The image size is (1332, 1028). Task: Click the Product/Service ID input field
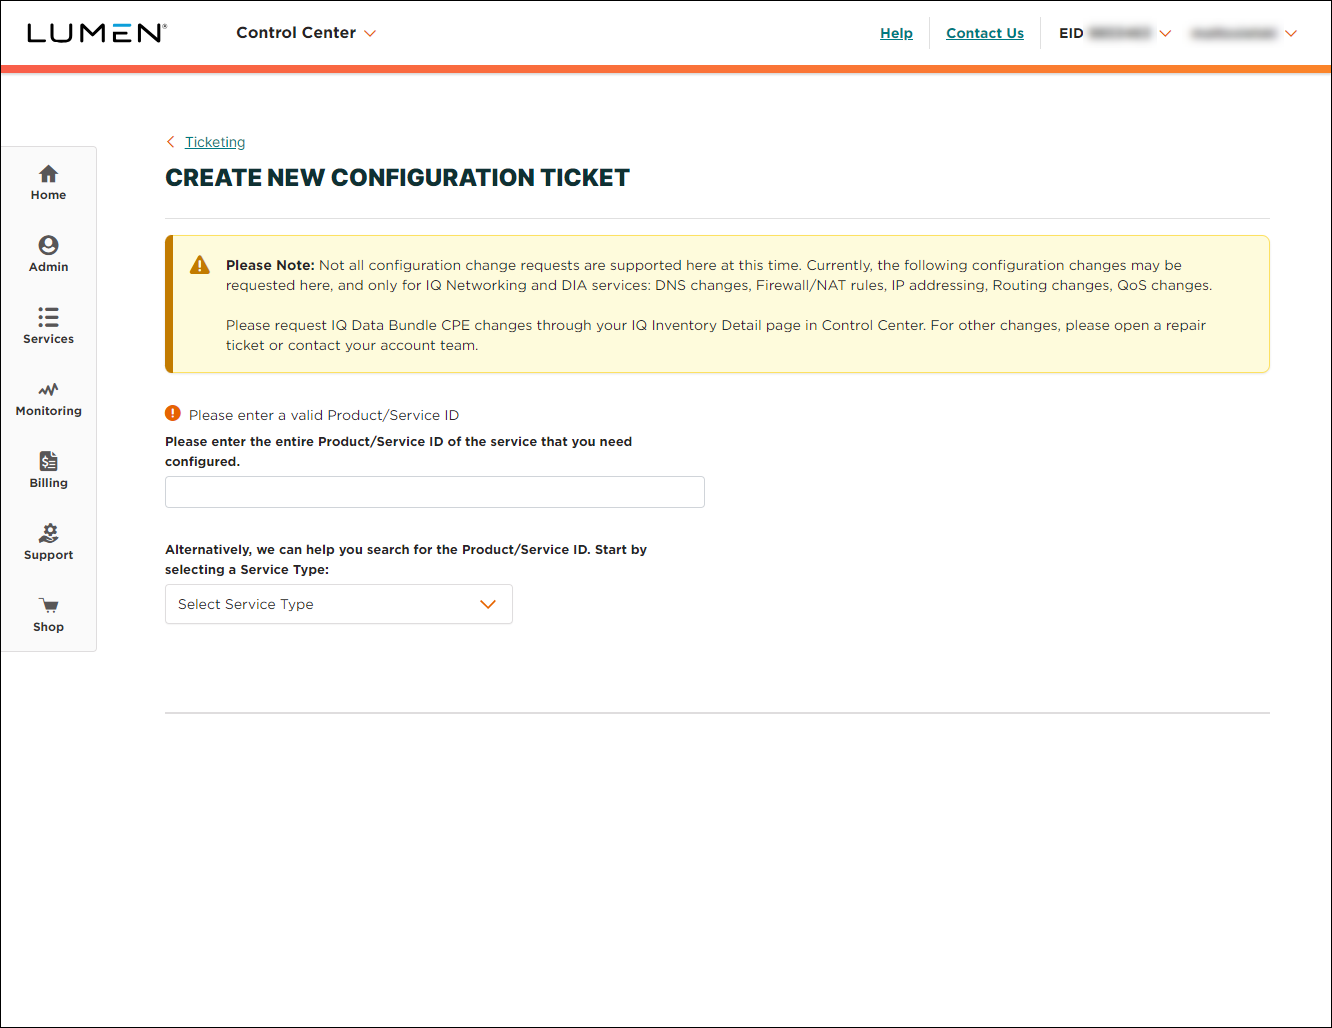[435, 492]
